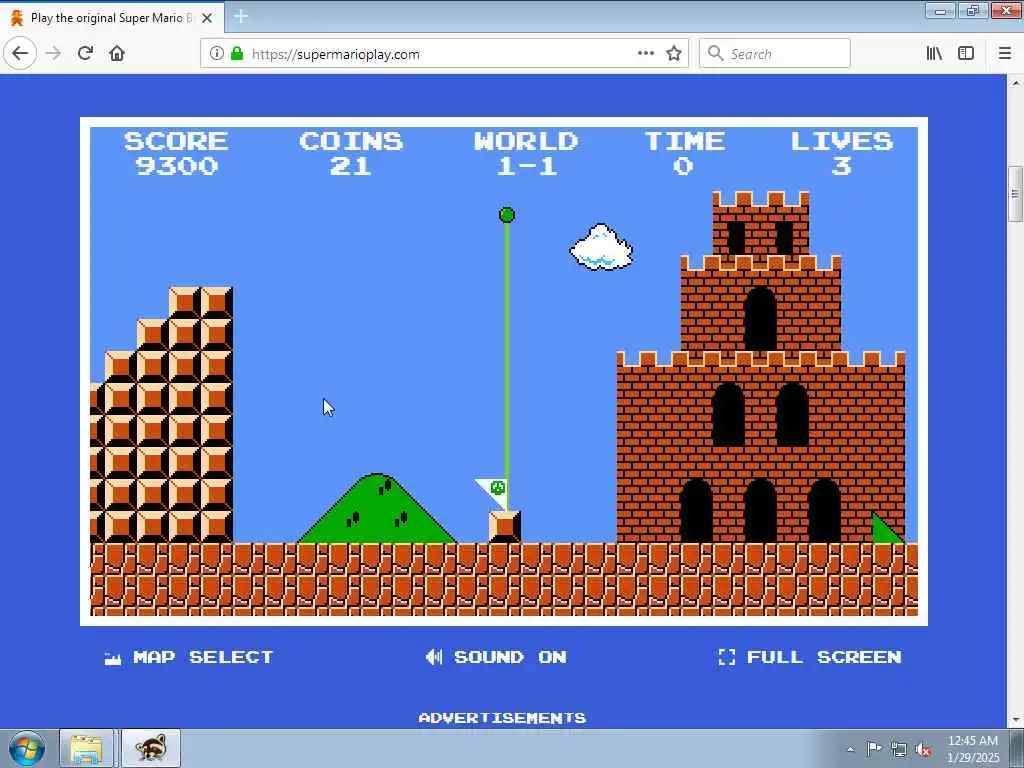Show hidden tray icons arrow
This screenshot has width=1024, height=768.
pos(850,749)
